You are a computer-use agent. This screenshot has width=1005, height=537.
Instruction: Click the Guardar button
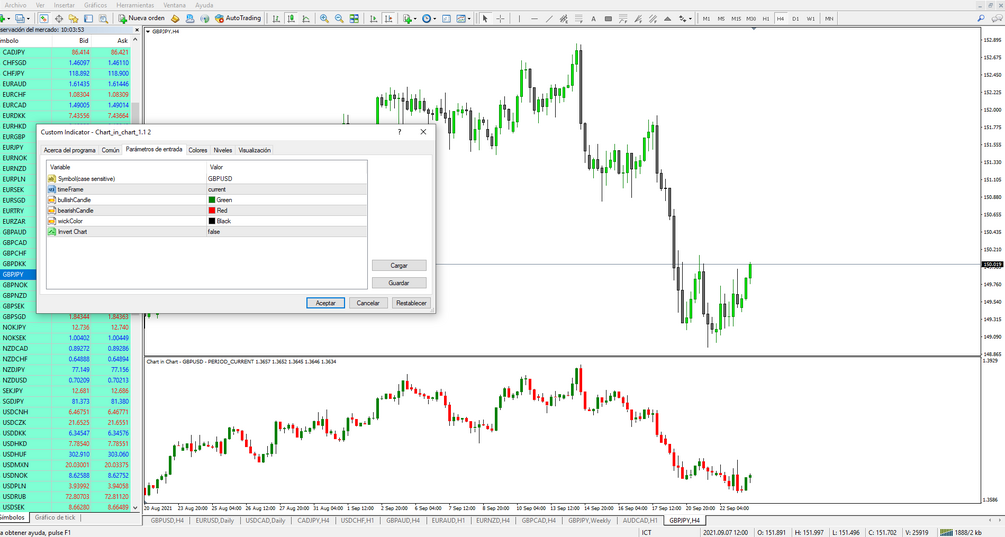click(399, 283)
